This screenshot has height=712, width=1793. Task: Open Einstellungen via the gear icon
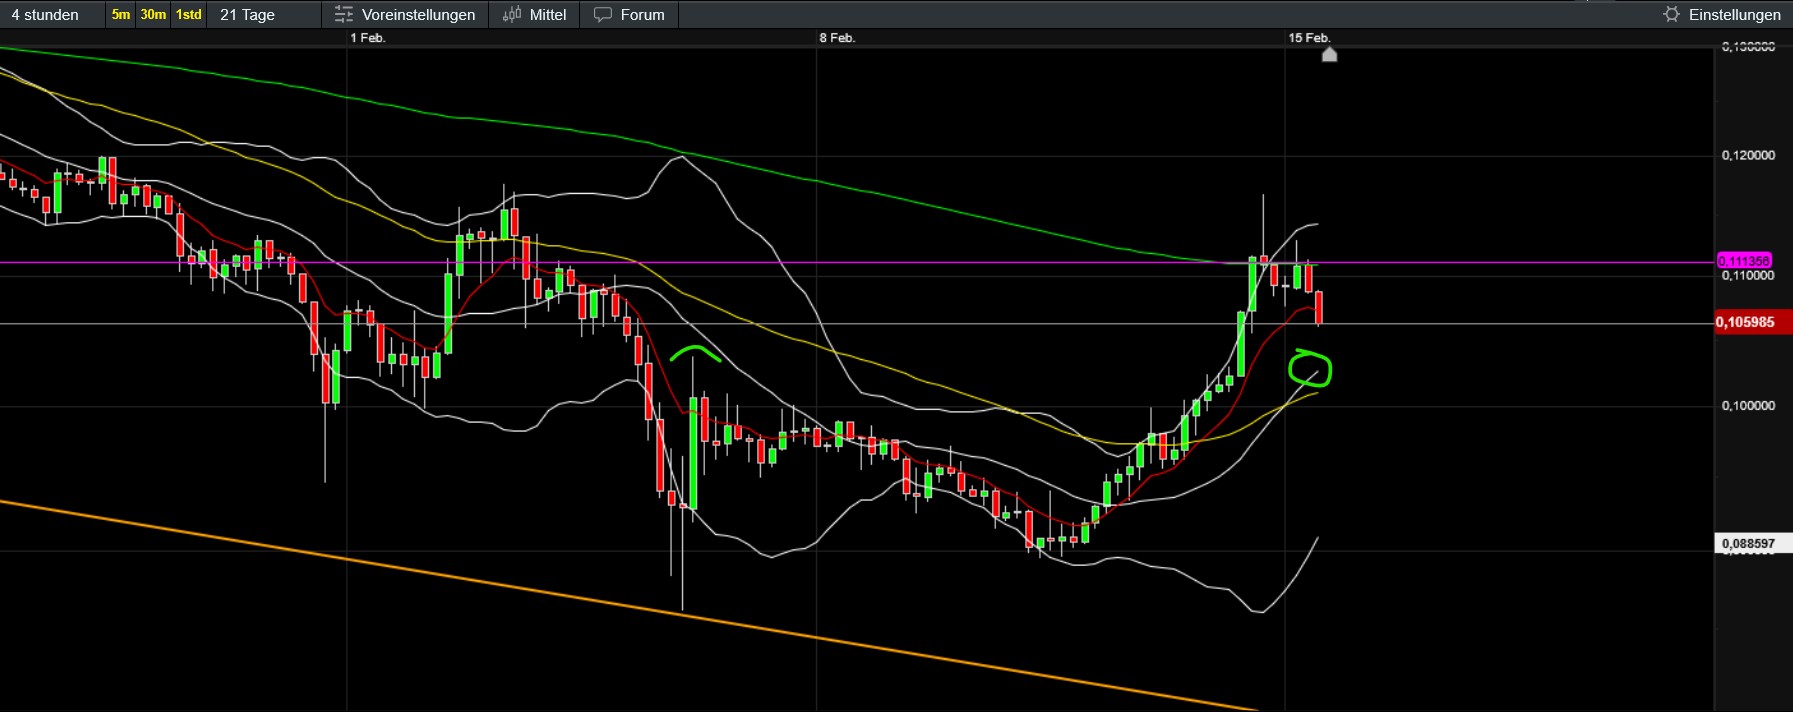click(1671, 14)
